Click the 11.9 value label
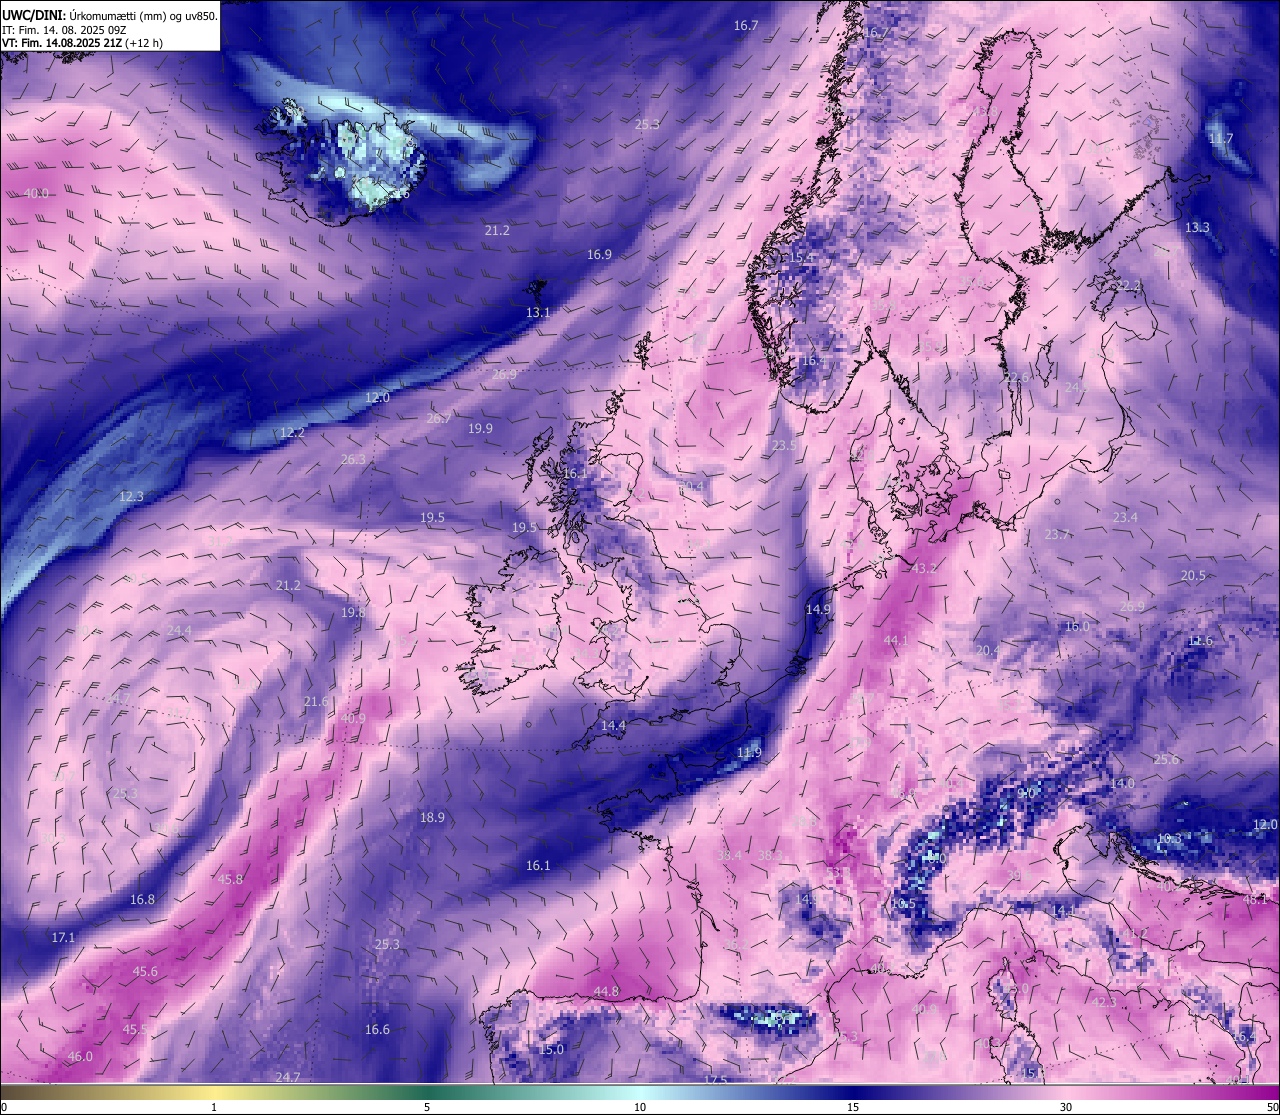1280x1115 pixels. (x=749, y=753)
